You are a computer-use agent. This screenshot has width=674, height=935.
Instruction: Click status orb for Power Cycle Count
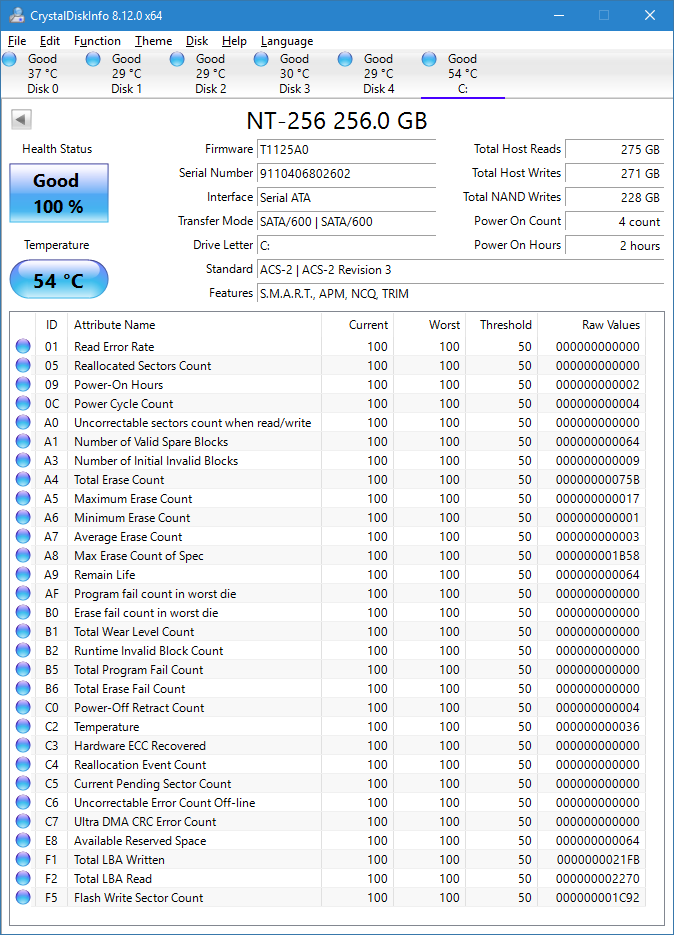pyautogui.click(x=23, y=404)
